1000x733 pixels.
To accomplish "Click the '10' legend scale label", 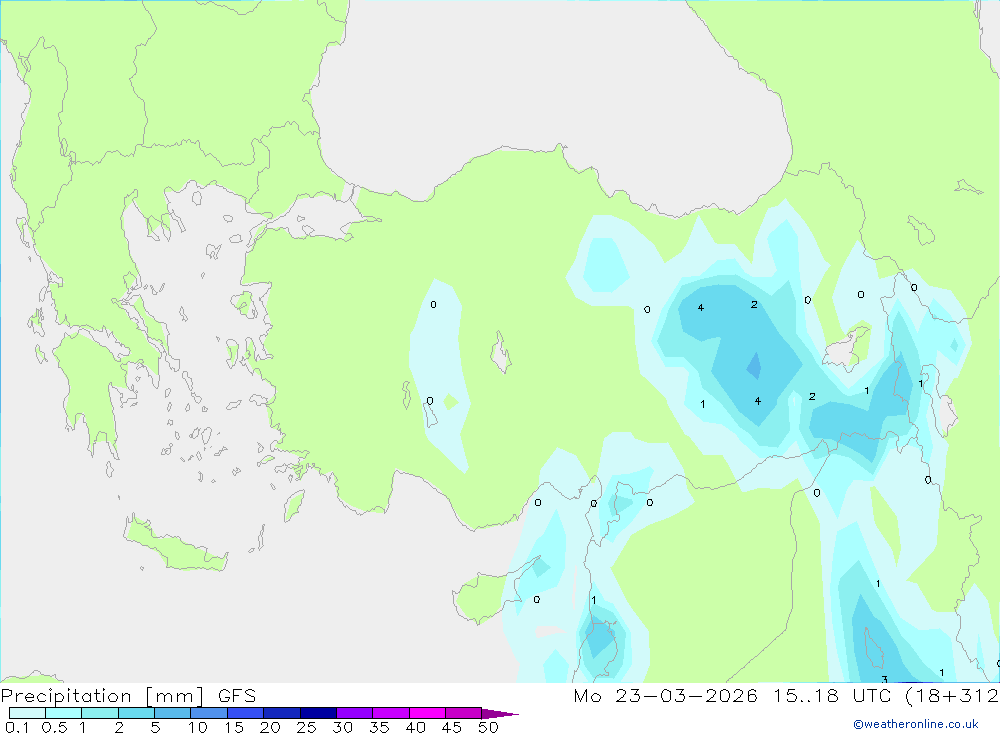I will [198, 727].
